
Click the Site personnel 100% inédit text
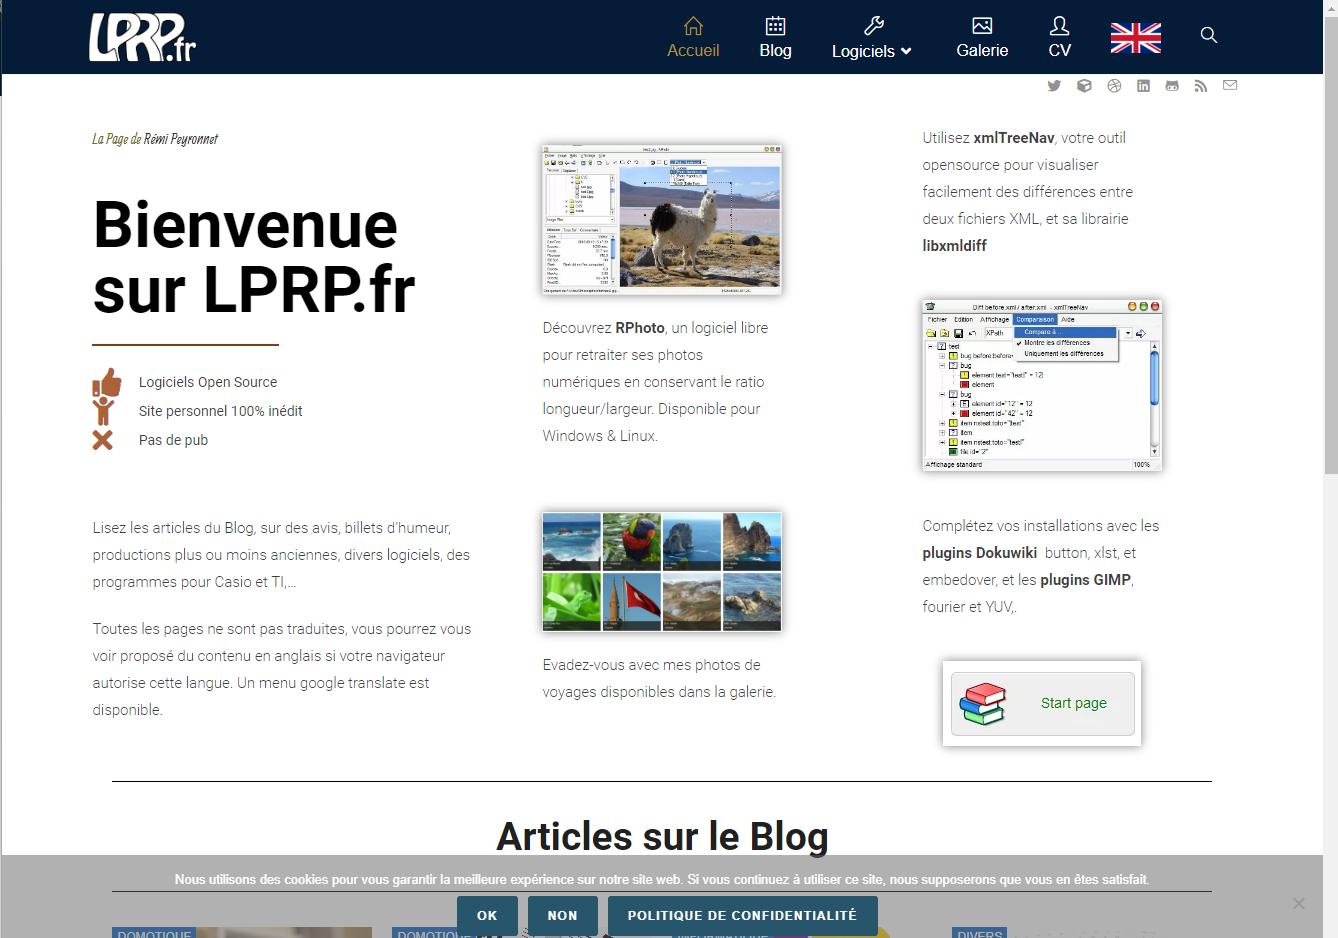click(x=220, y=411)
